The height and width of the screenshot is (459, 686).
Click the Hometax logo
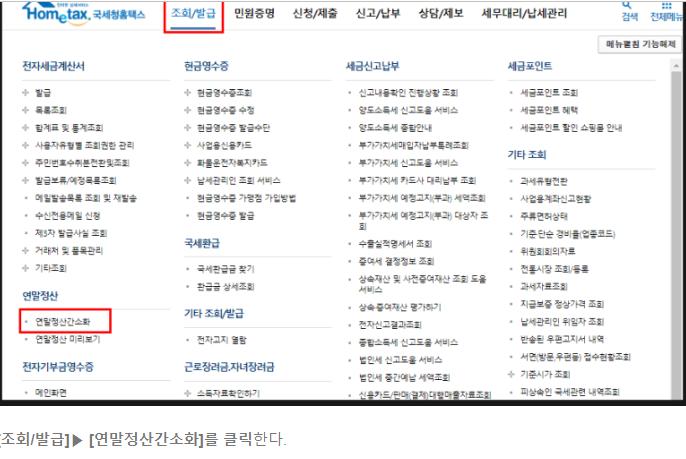(x=72, y=14)
